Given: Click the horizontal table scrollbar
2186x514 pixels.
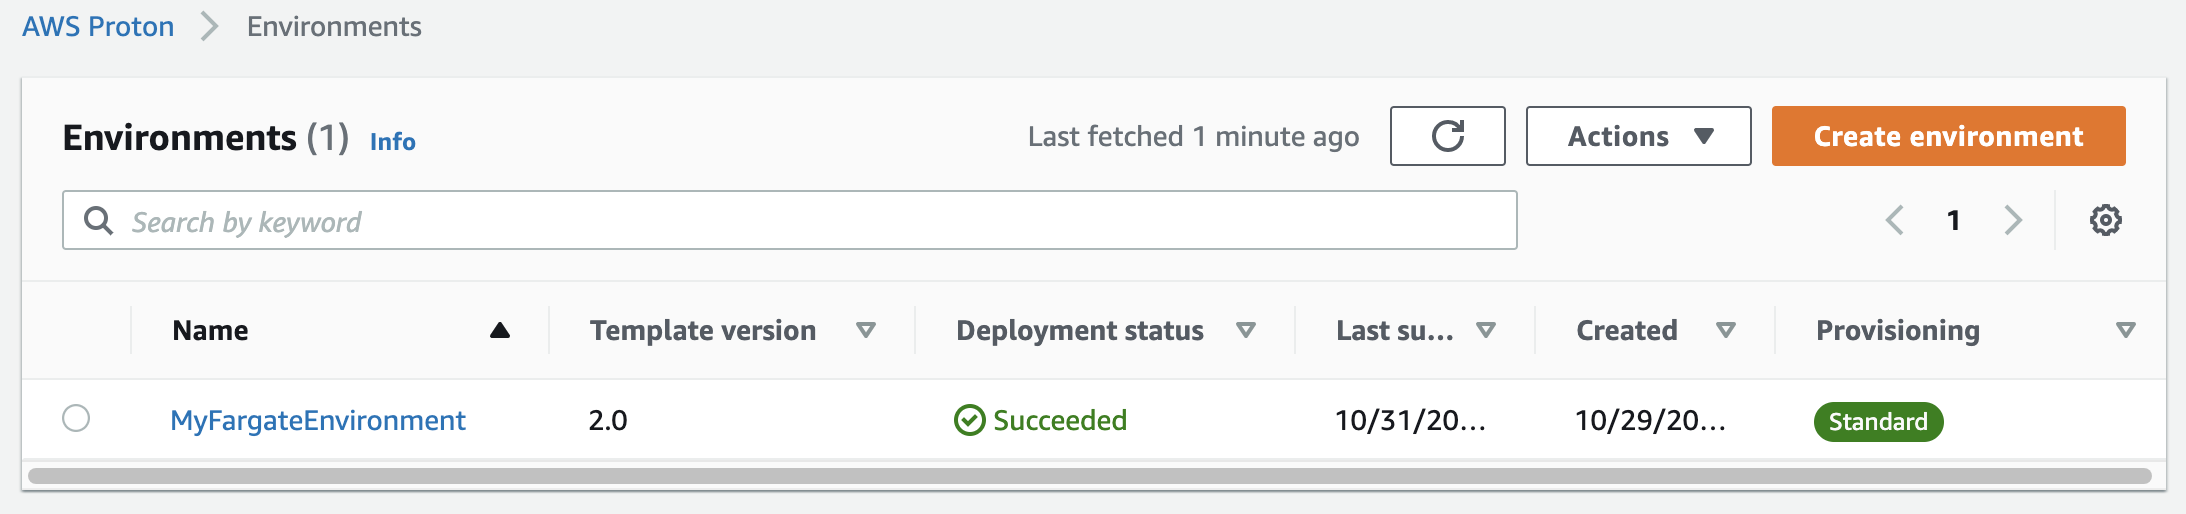Looking at the screenshot, I should pos(1090,476).
